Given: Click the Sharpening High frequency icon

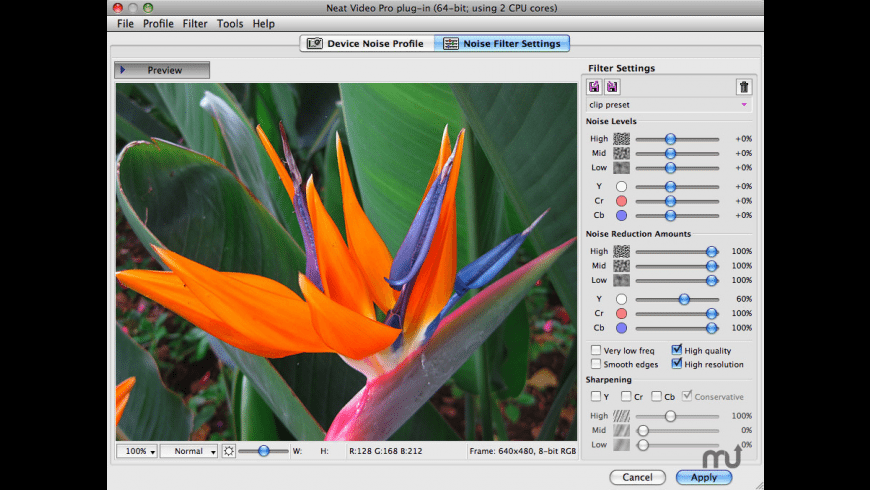Looking at the screenshot, I should pos(621,416).
